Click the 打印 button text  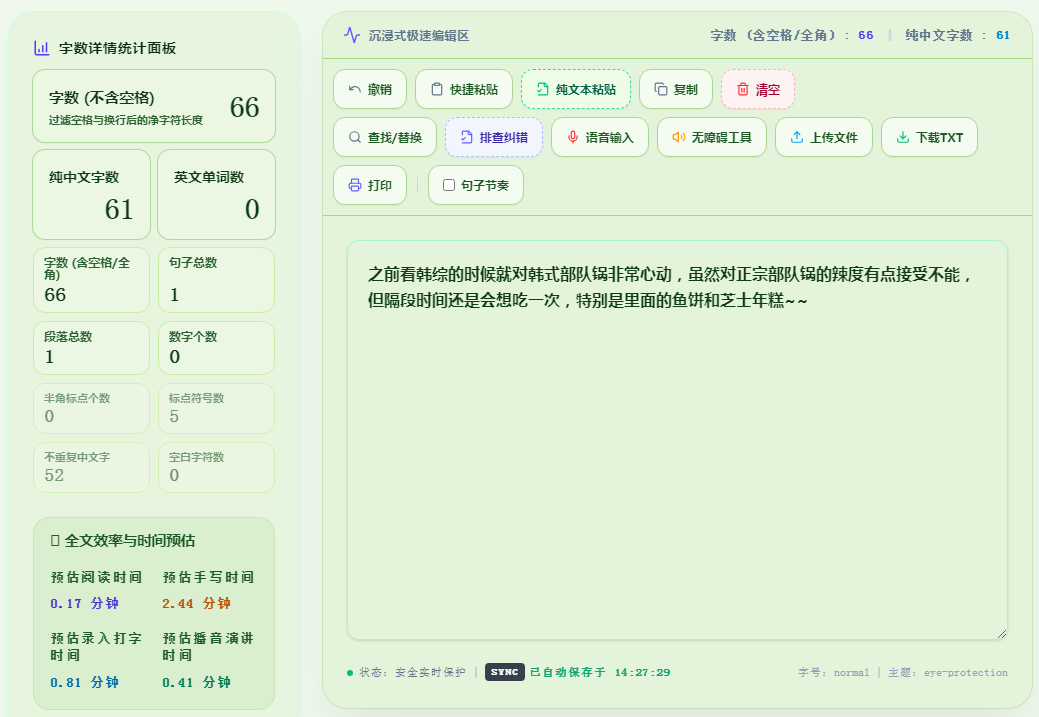point(380,185)
